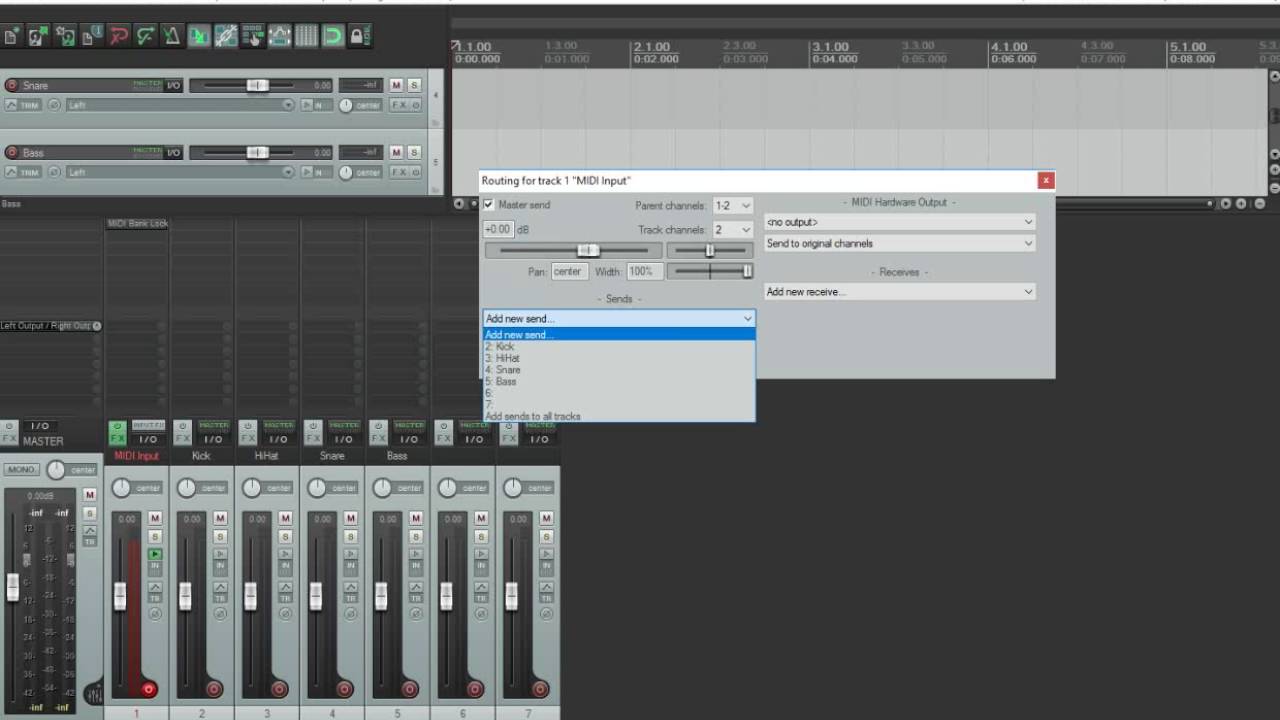The image size is (1280, 720).
Task: Solo the Bass track in track panel
Action: 414,152
